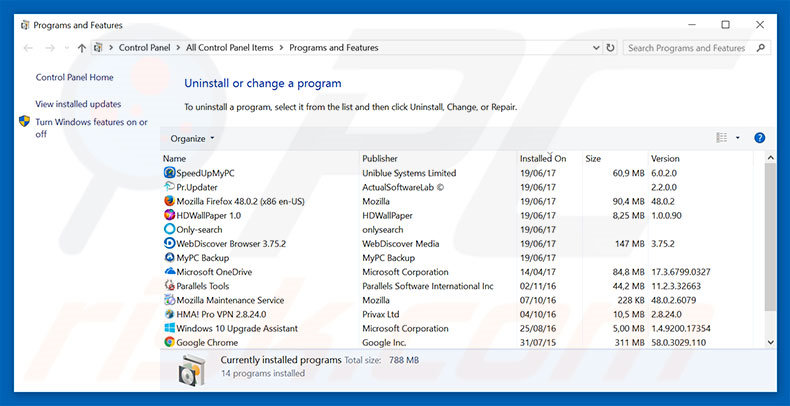The image size is (790, 406).
Task: Expand the chevron after All Control Panel Items
Action: pyautogui.click(x=281, y=48)
